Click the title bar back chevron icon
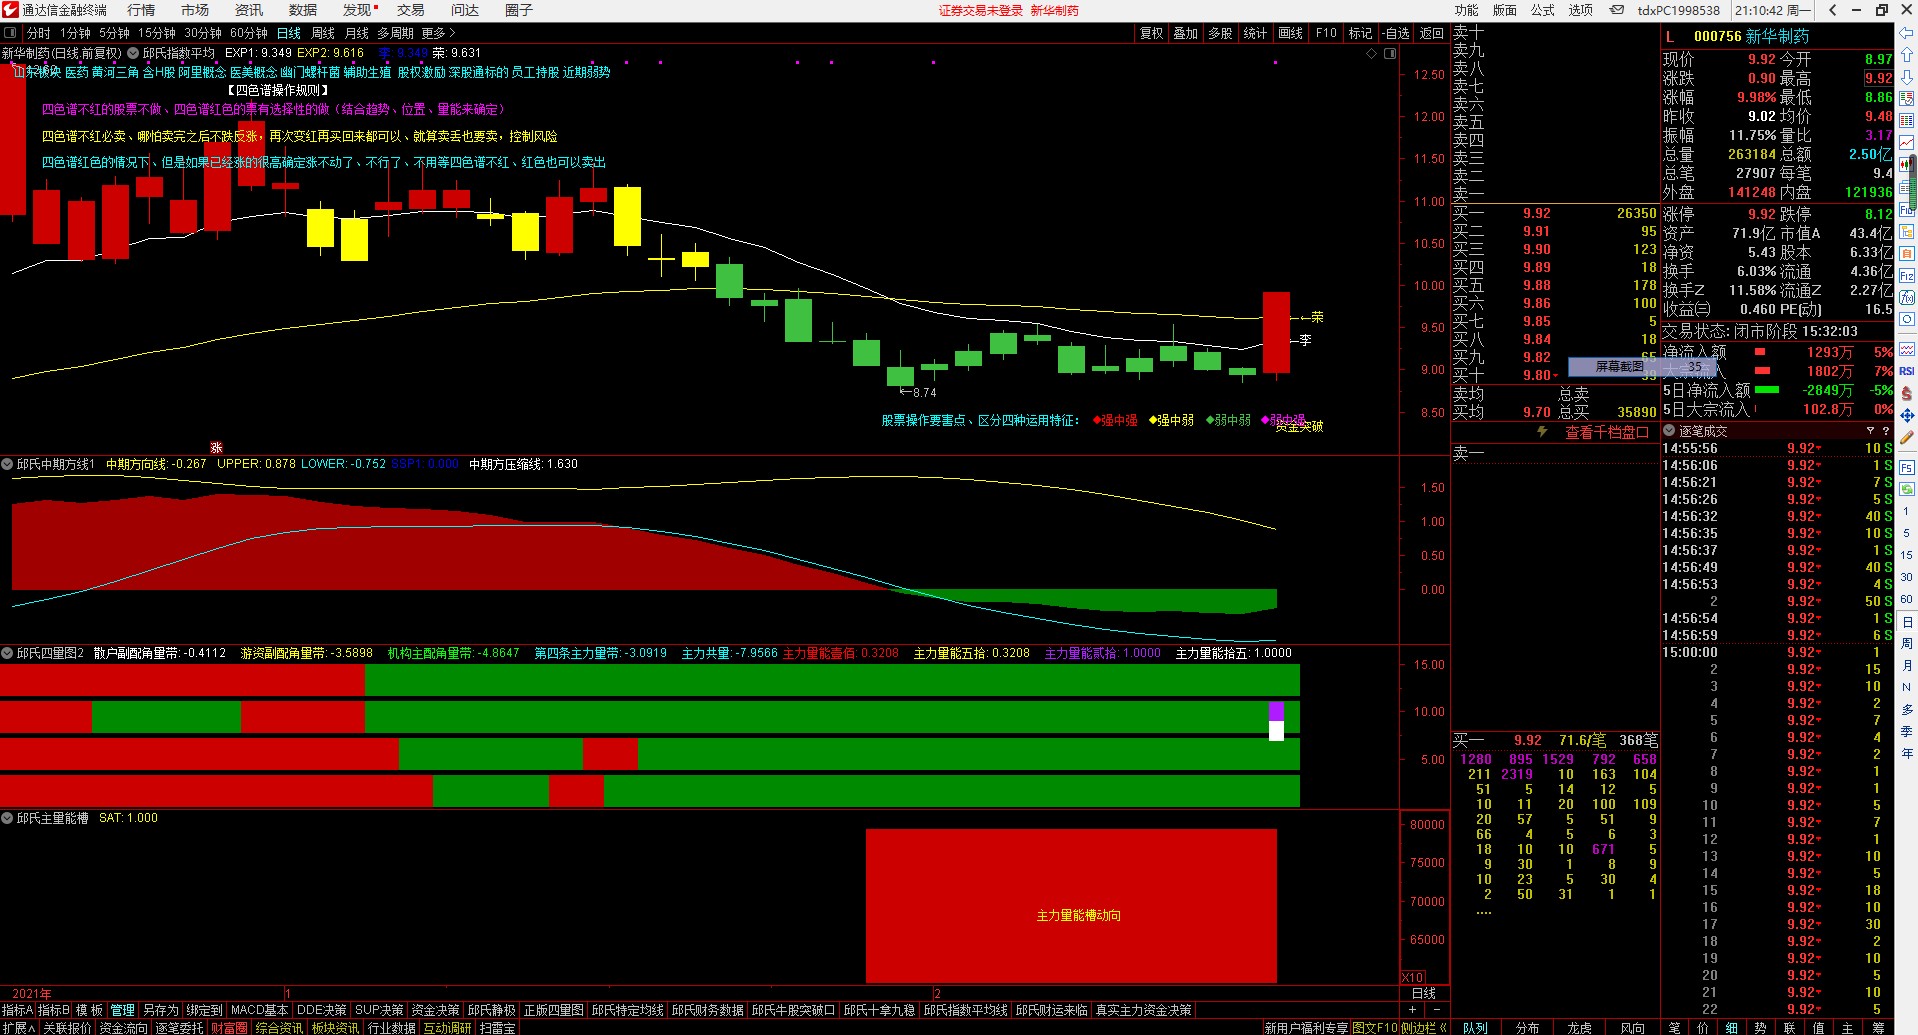Viewport: 1918px width, 1035px height. [x=1832, y=10]
